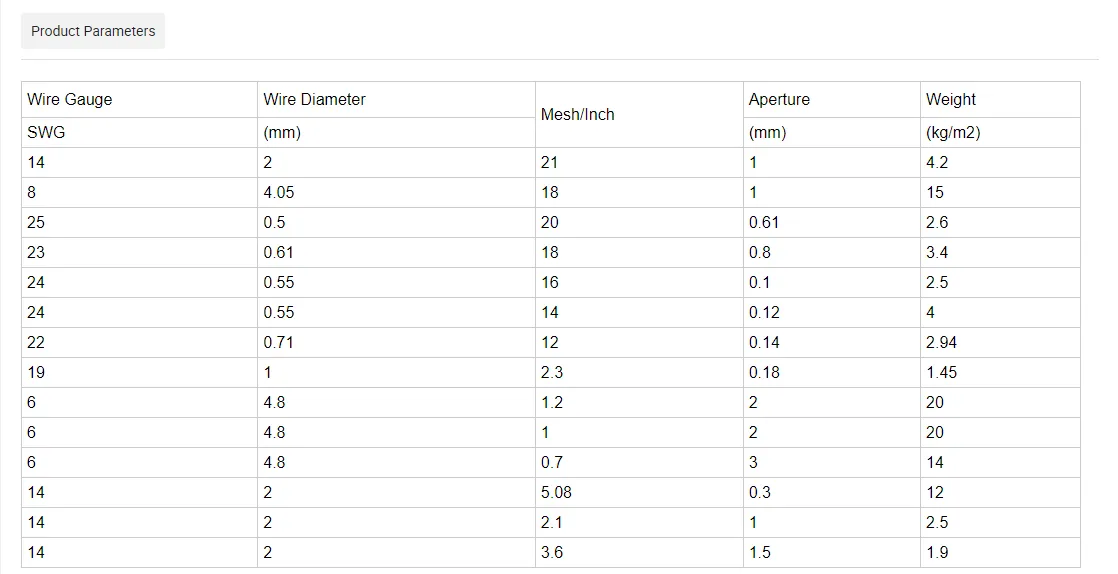Image resolution: width=1118 pixels, height=574 pixels.
Task: Open the Product Parameters tab
Action: pyautogui.click(x=93, y=31)
